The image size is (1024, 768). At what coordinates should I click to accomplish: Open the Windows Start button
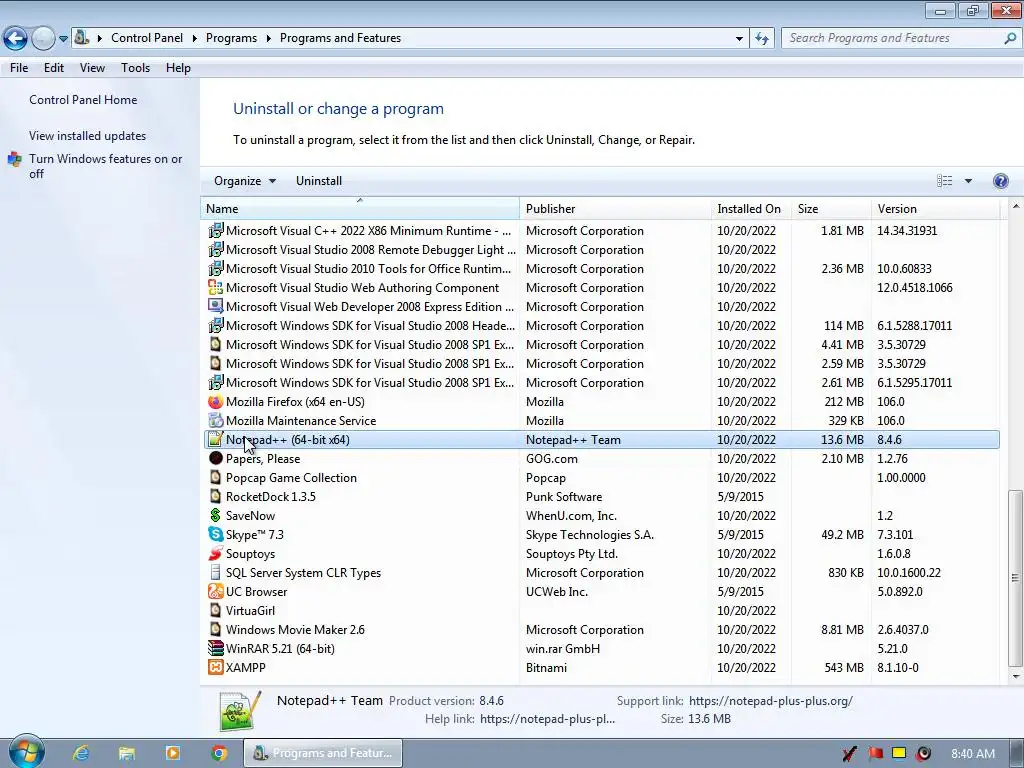tap(27, 752)
